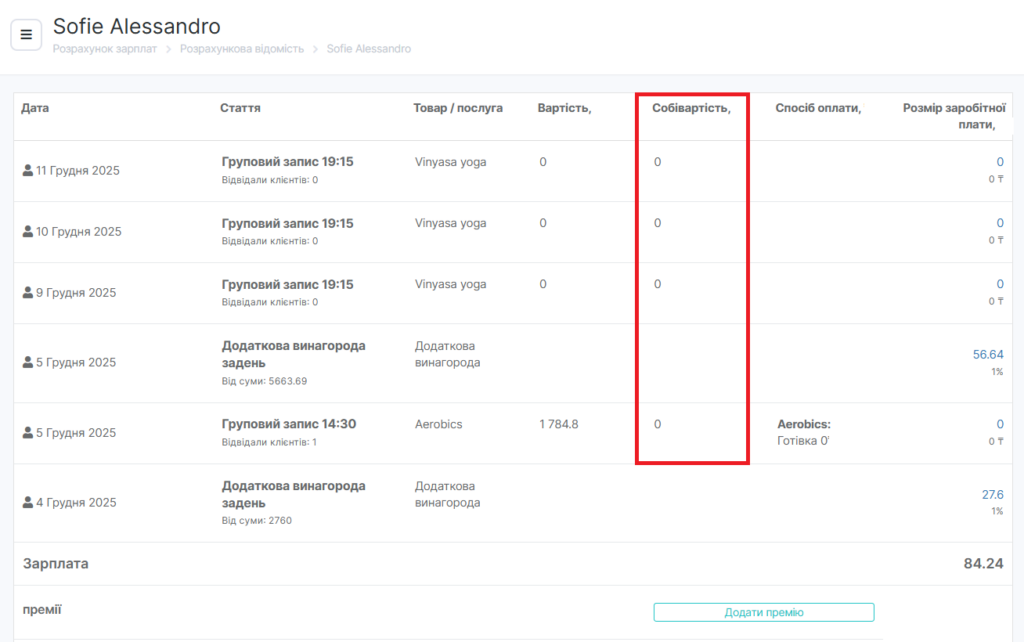1024x642 pixels.
Task: Click the person icon beside 9 Грудня 2025
Action: coord(28,292)
